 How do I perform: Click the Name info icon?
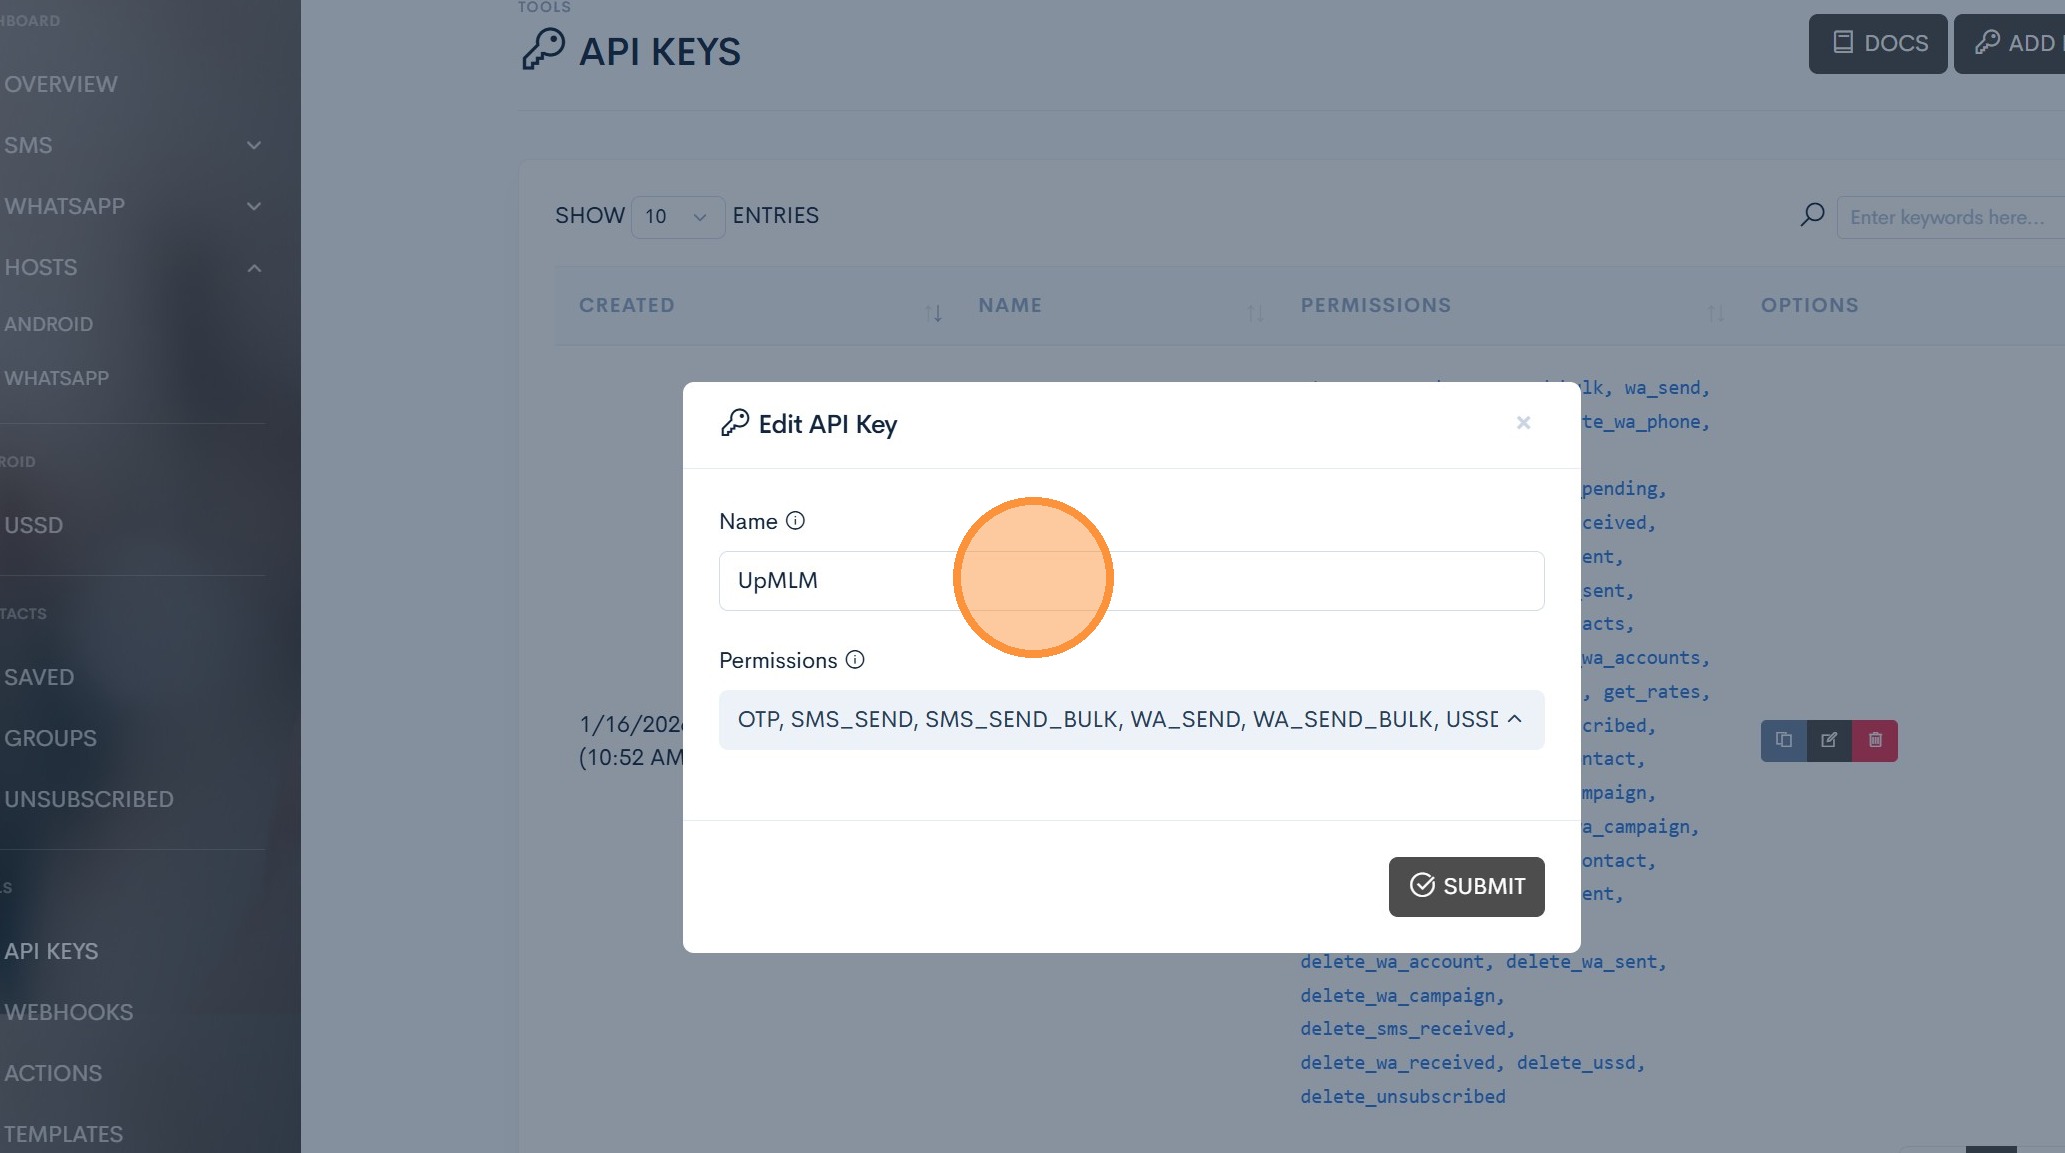click(x=795, y=521)
